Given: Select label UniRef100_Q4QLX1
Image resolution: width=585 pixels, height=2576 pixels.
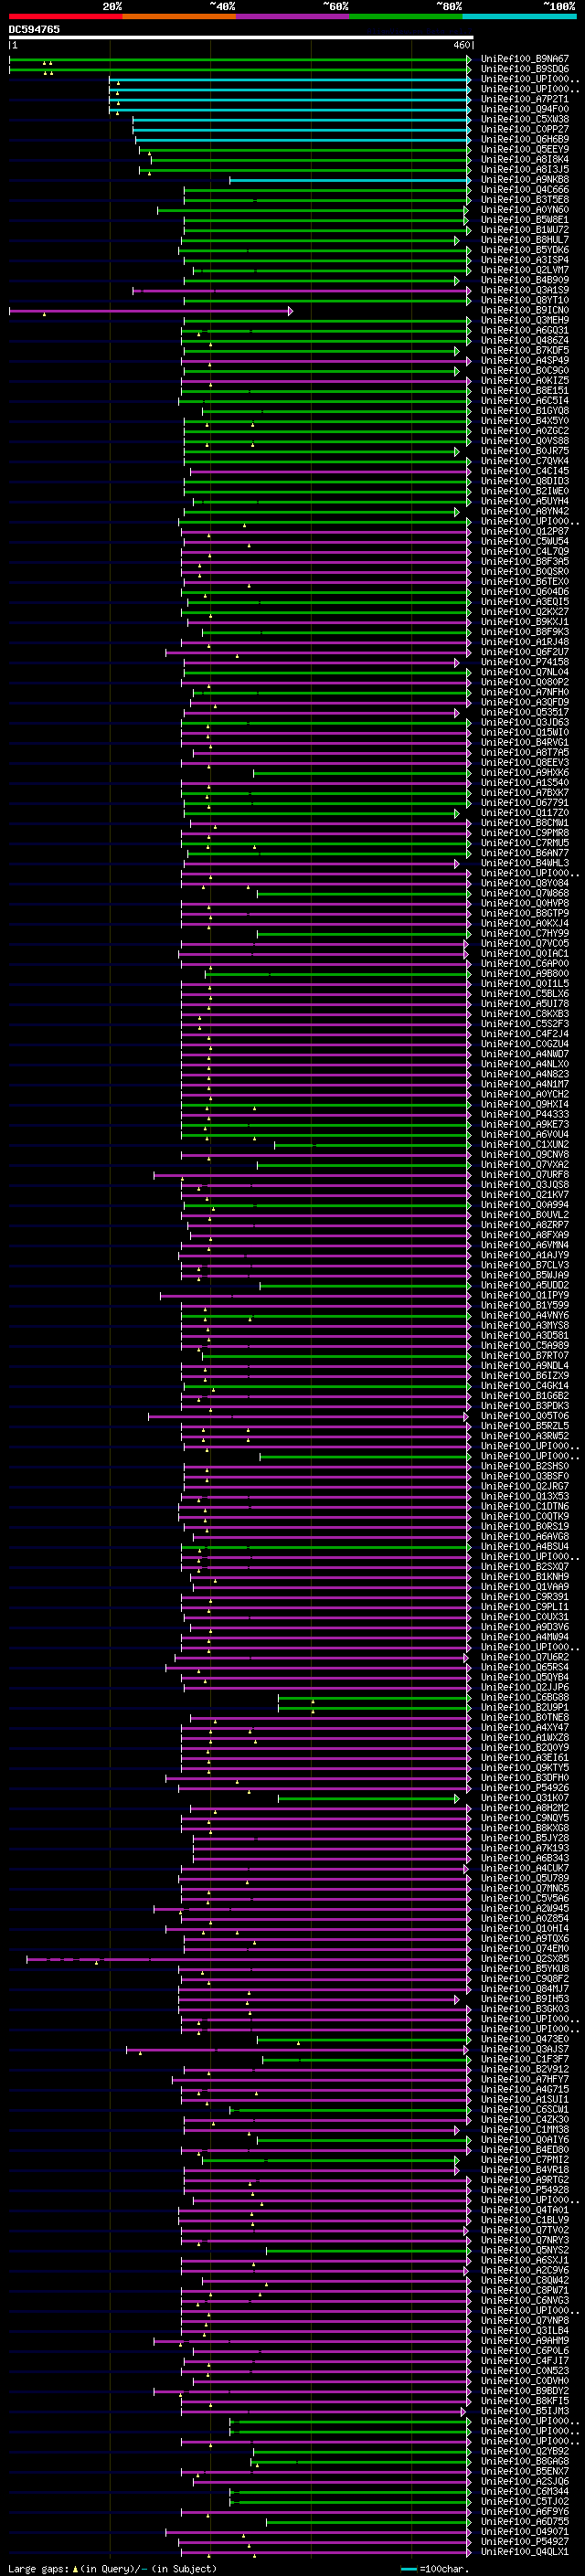Looking at the screenshot, I should [524, 2551].
